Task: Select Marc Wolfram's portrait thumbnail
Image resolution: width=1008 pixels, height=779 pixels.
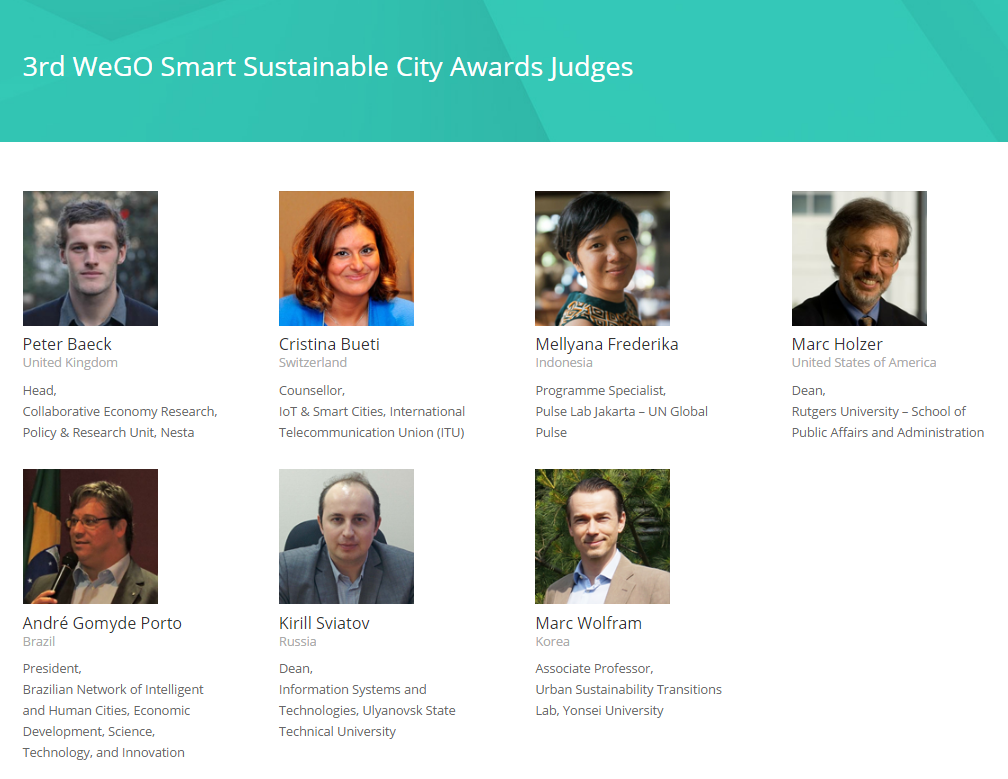Action: (x=602, y=537)
